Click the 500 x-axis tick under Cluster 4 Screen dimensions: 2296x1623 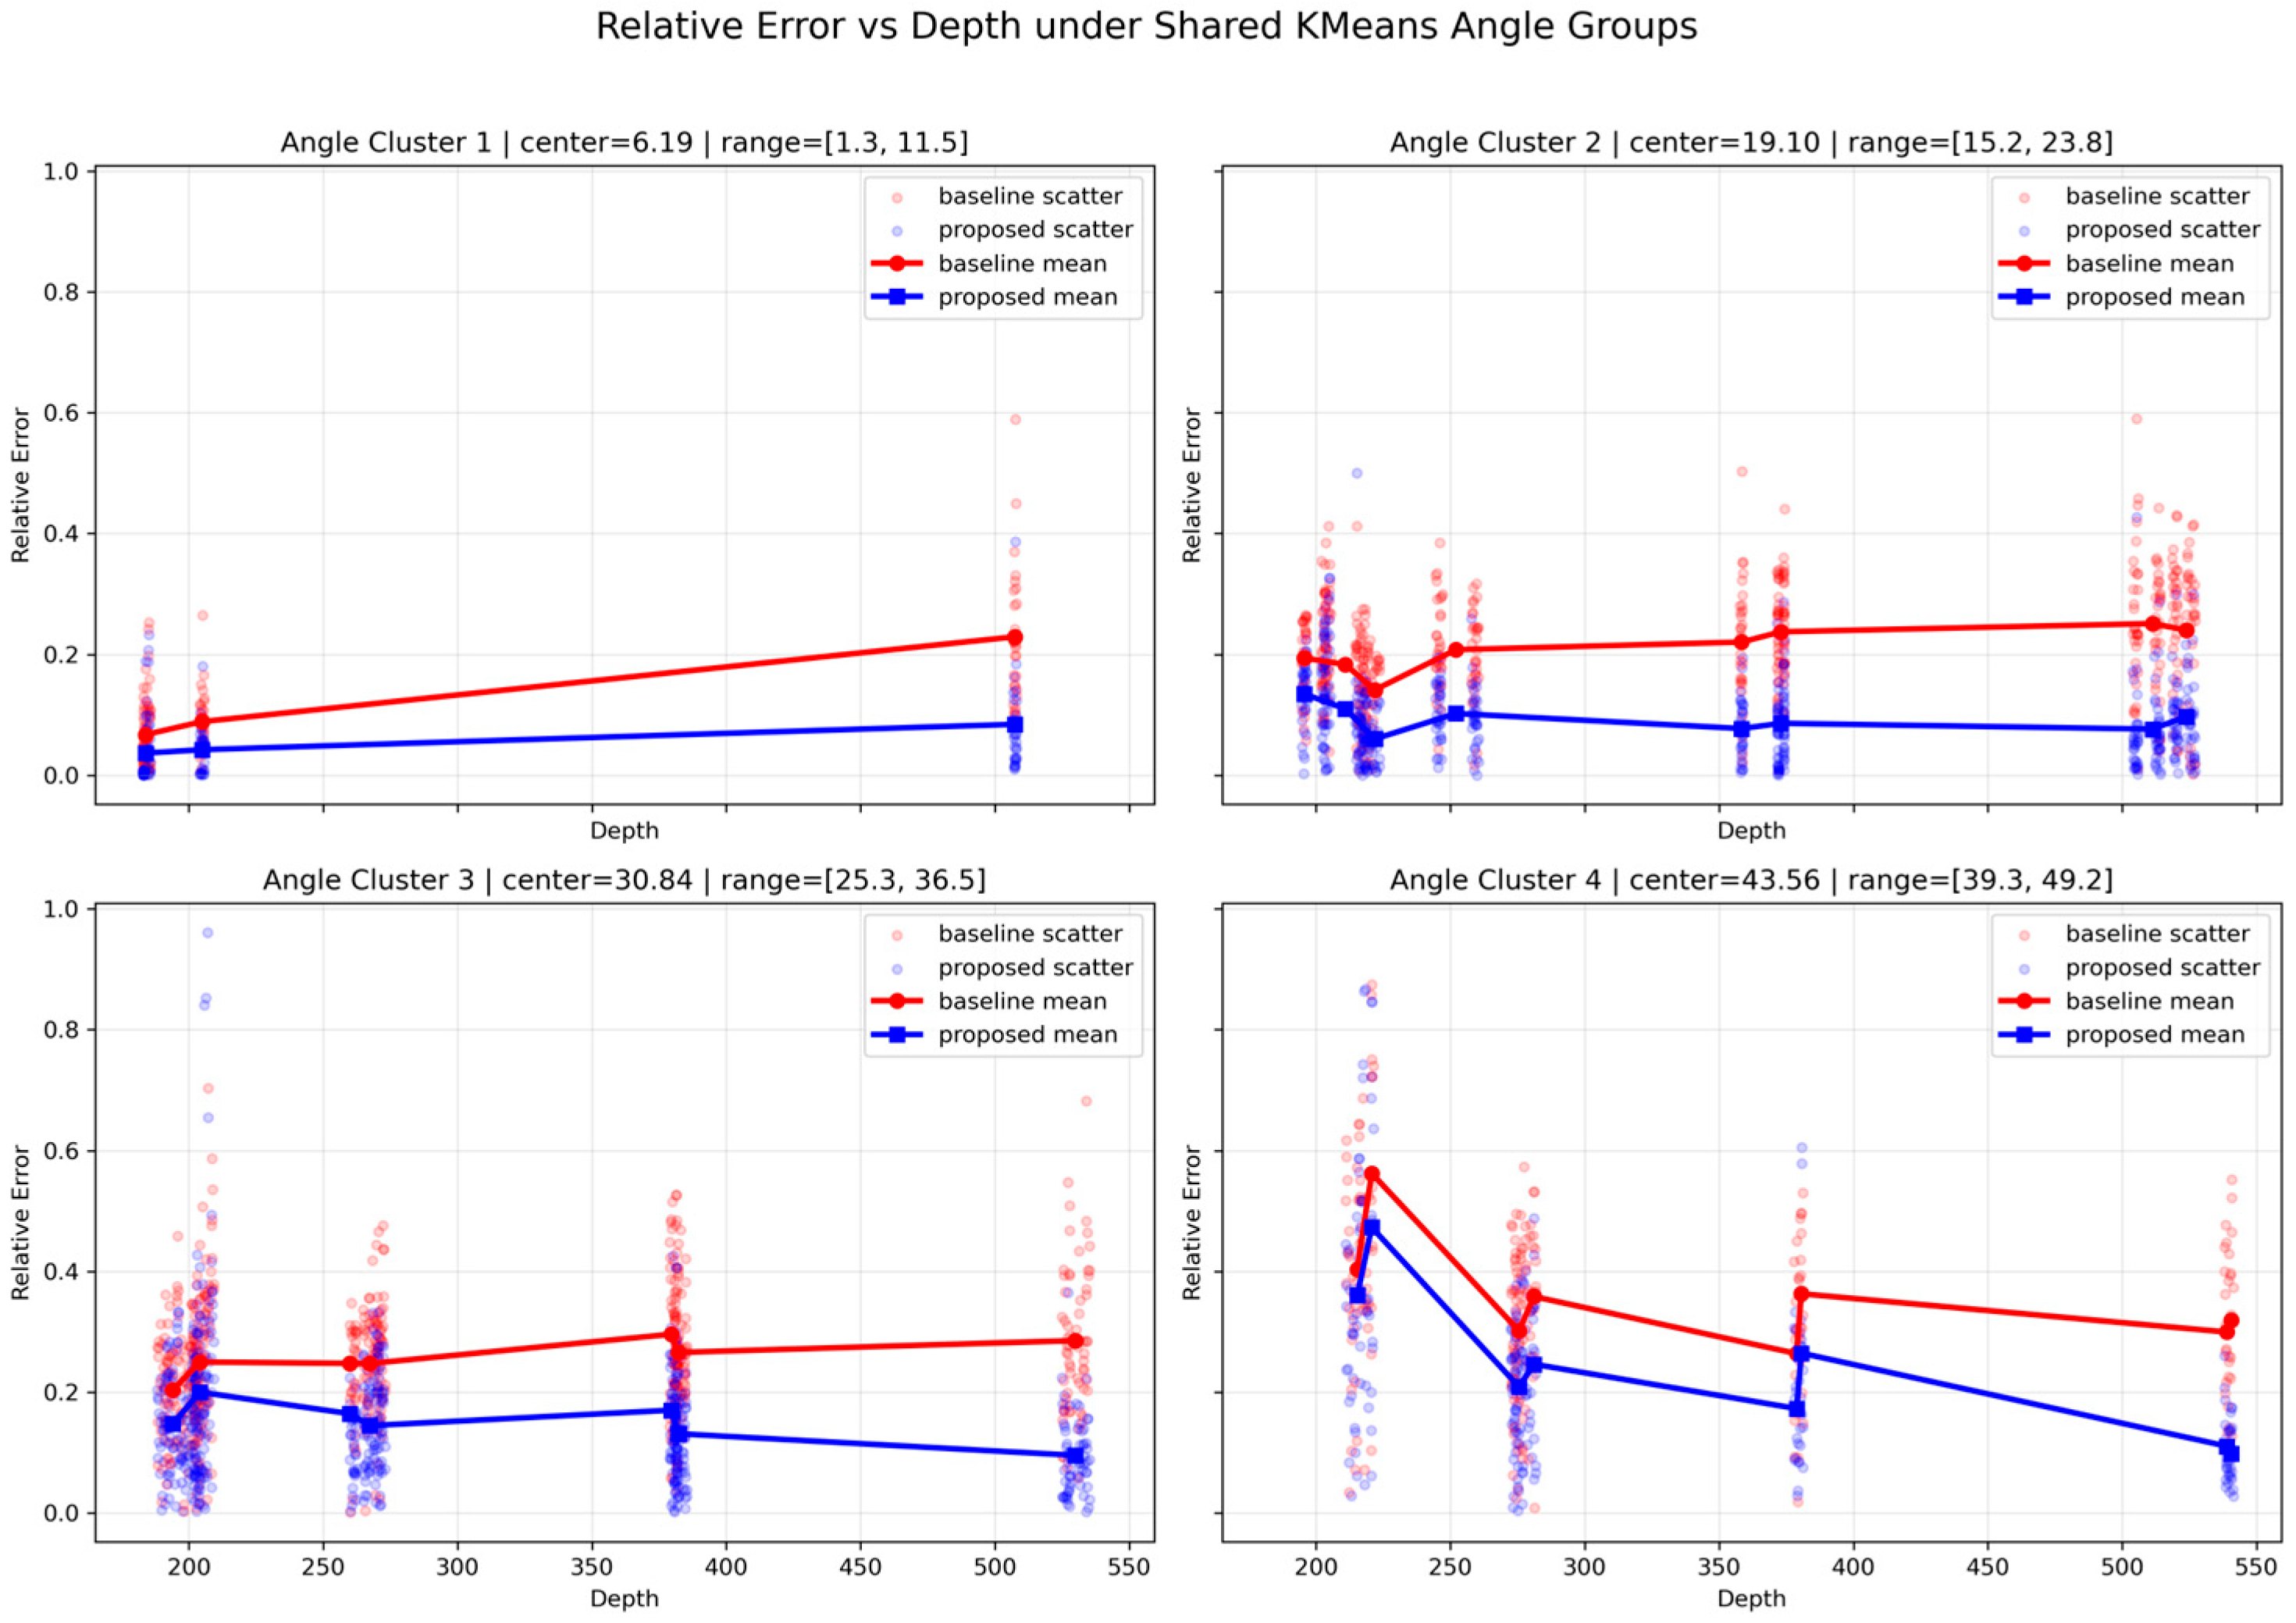click(x=2122, y=1565)
